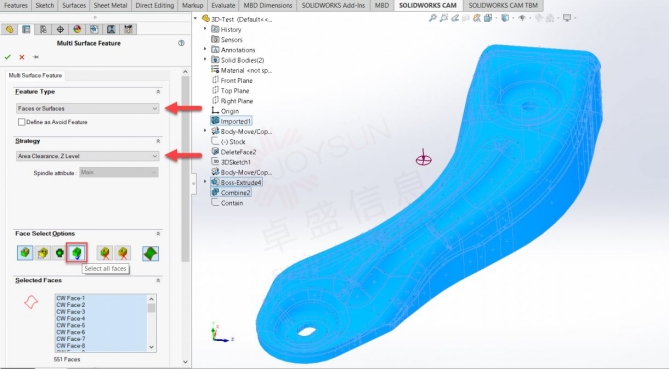The width and height of the screenshot is (669, 369).
Task: Select the first face select option icon
Action: [x=25, y=253]
